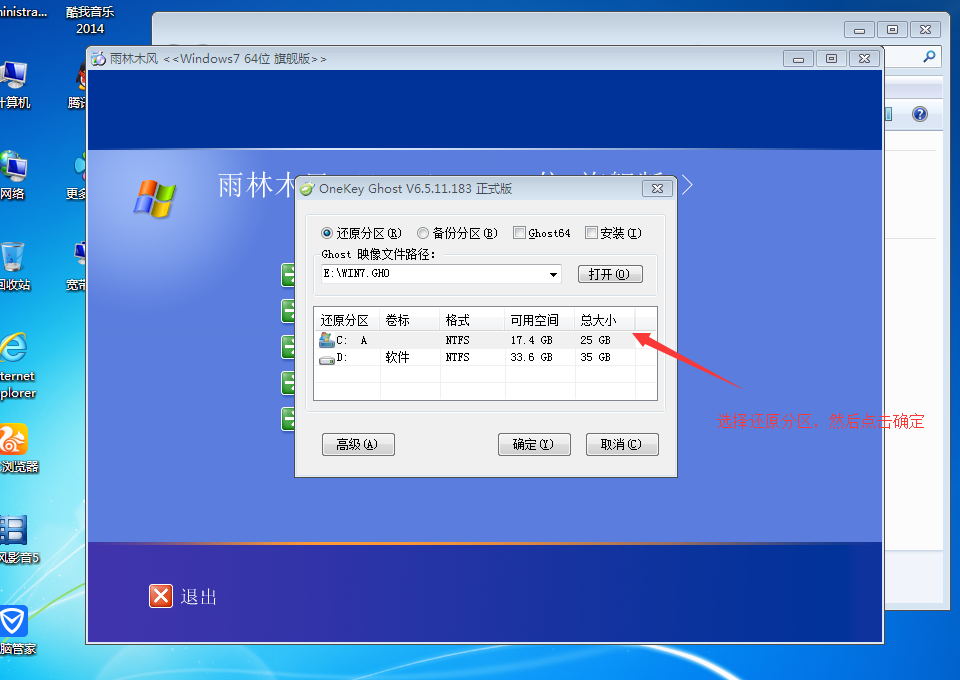Click the Windows logo in installer

tap(155, 198)
